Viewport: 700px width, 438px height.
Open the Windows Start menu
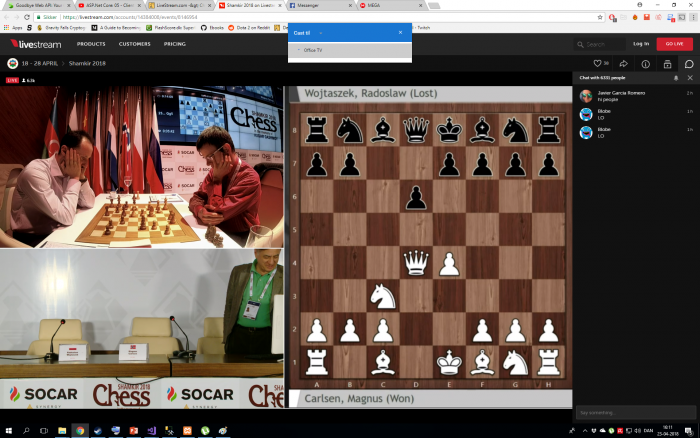pos(9,430)
